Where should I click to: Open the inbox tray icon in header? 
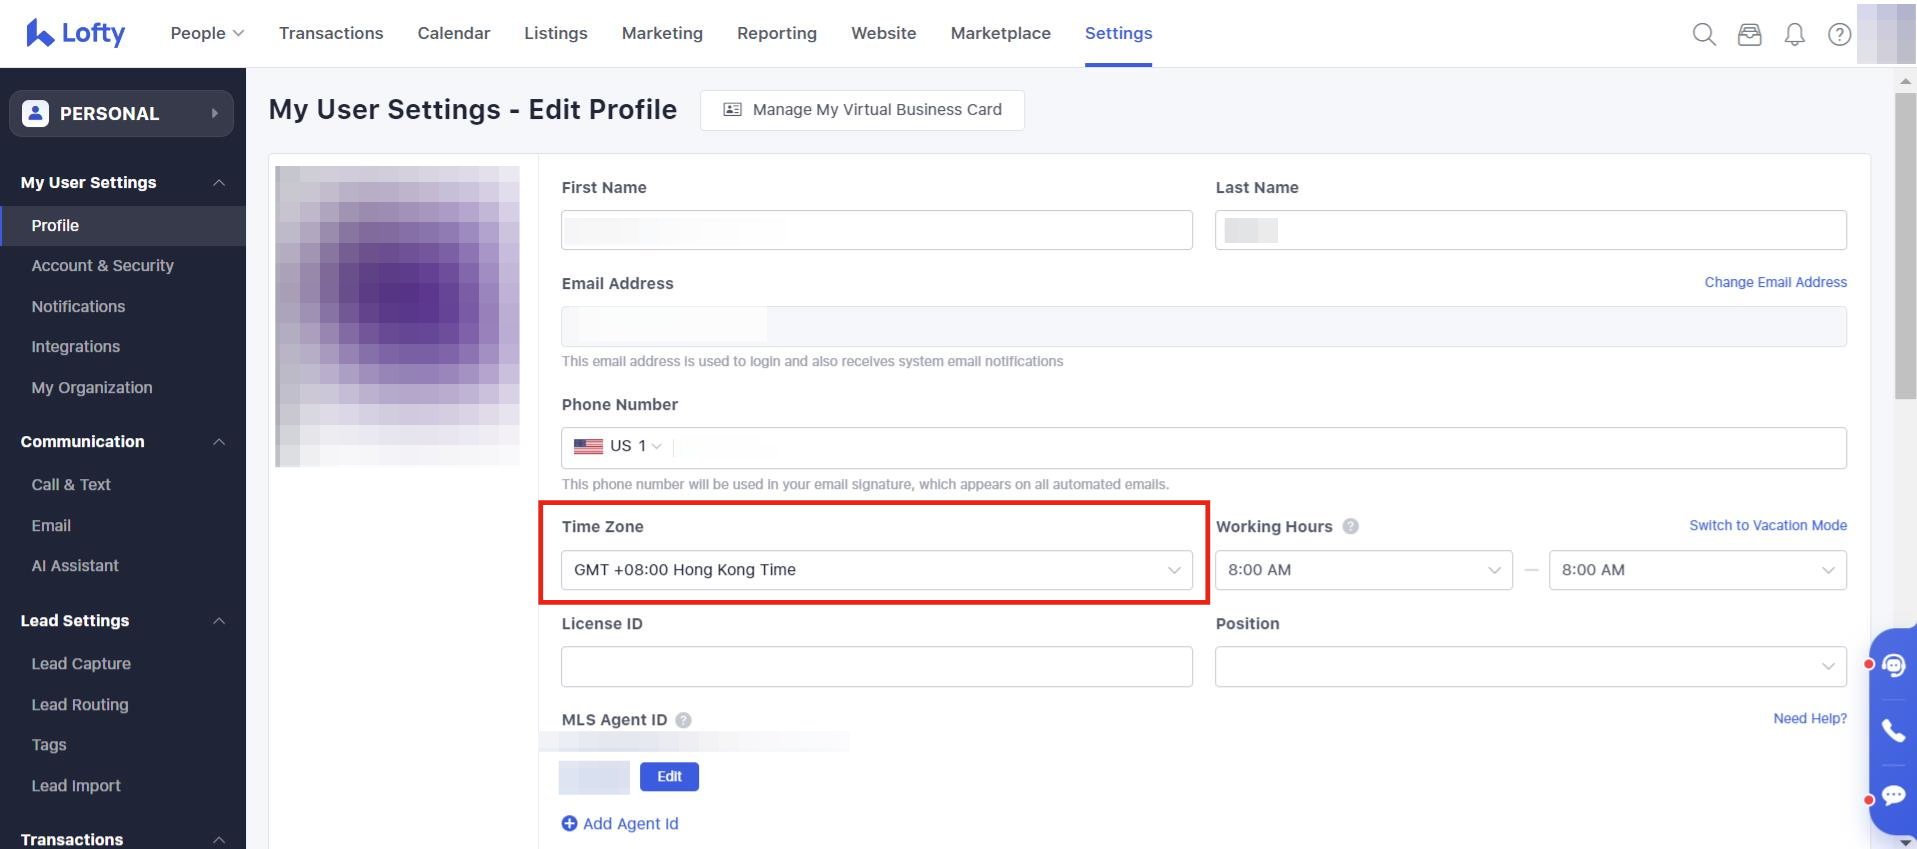[1749, 35]
